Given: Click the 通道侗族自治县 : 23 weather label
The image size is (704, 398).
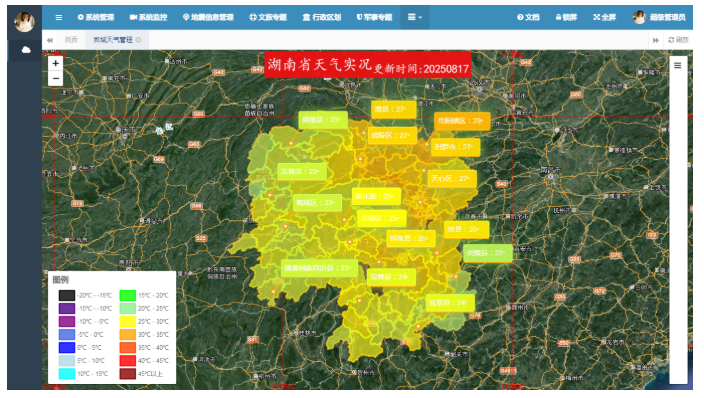Looking at the screenshot, I should [319, 268].
